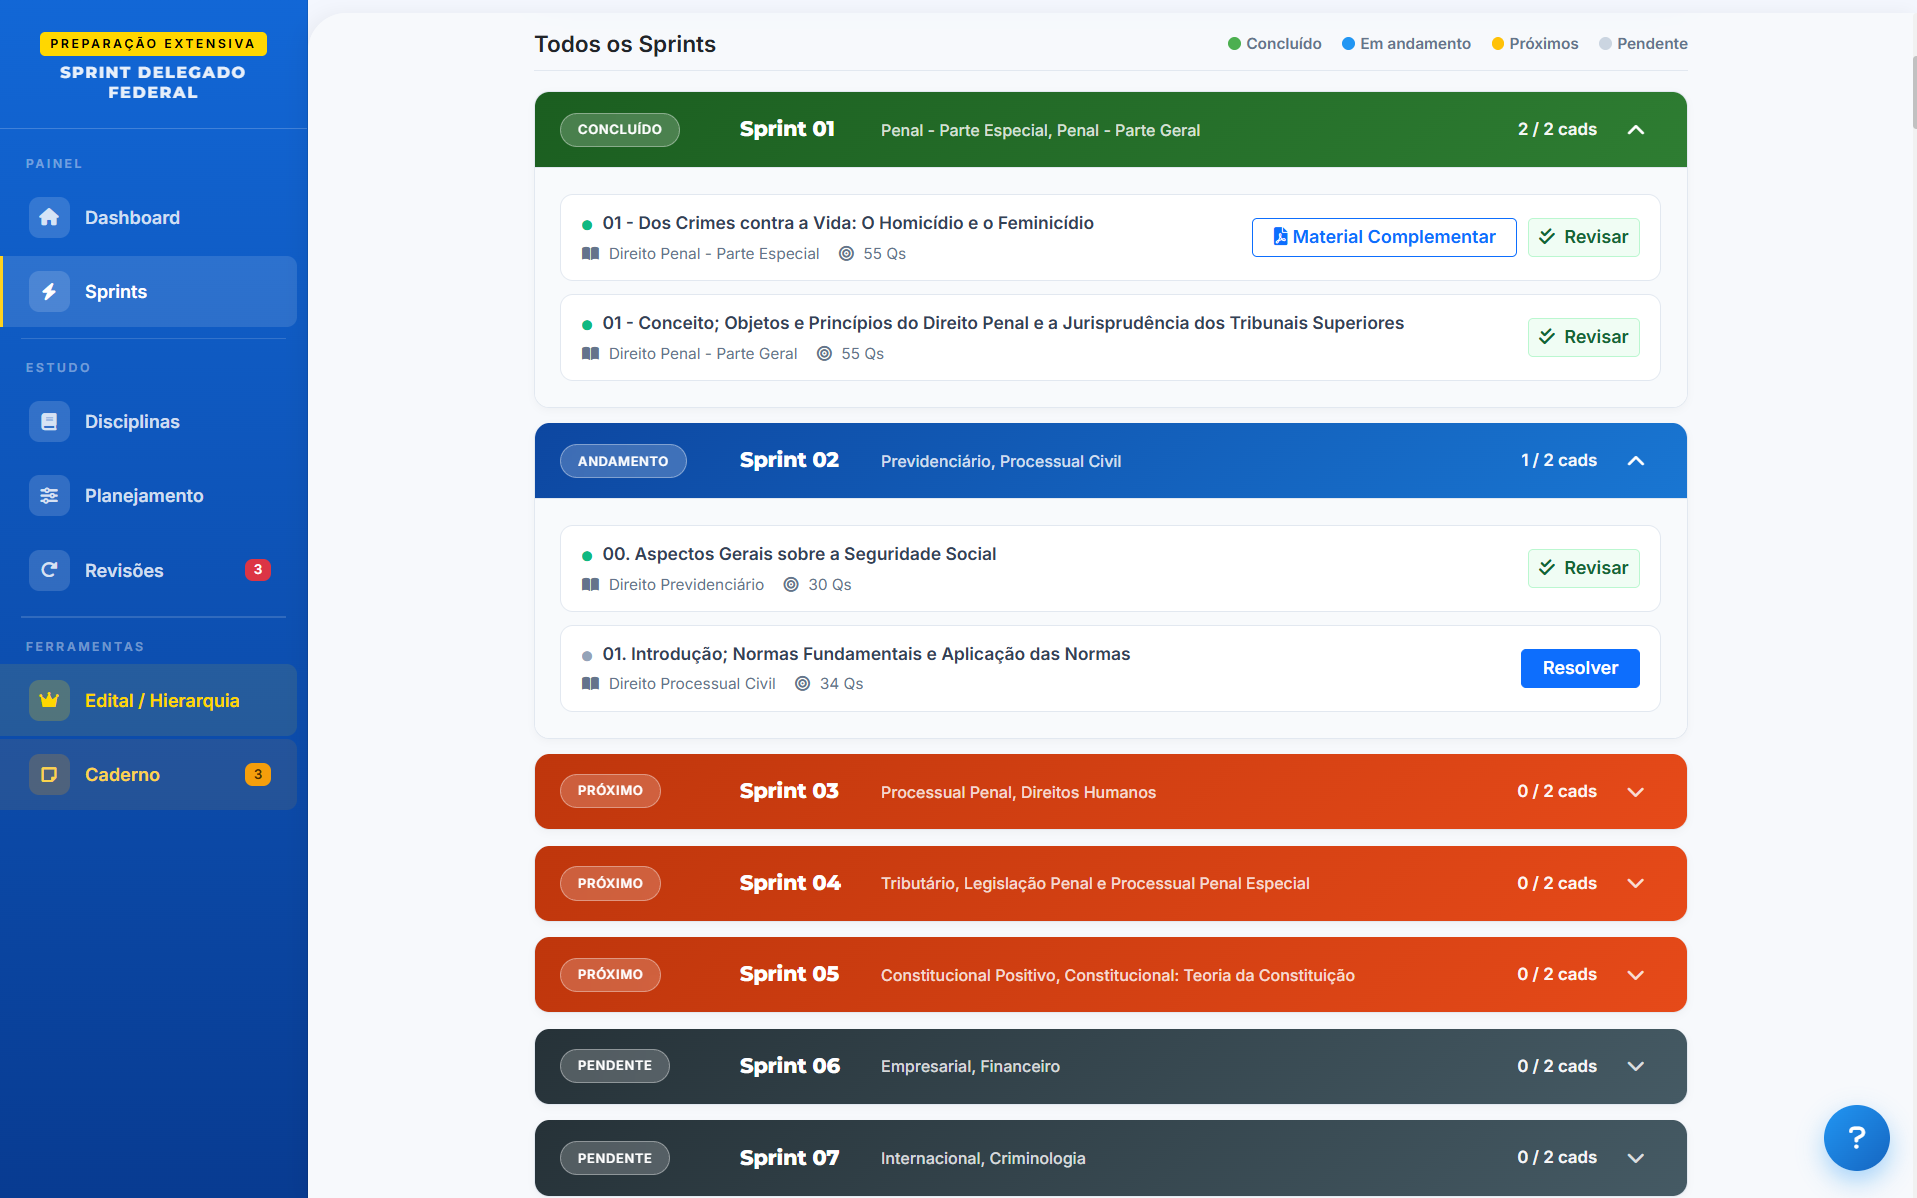Click the PRÓXIMO badge on Sprint 04
Viewport: 1917px width, 1198px height.
point(610,883)
